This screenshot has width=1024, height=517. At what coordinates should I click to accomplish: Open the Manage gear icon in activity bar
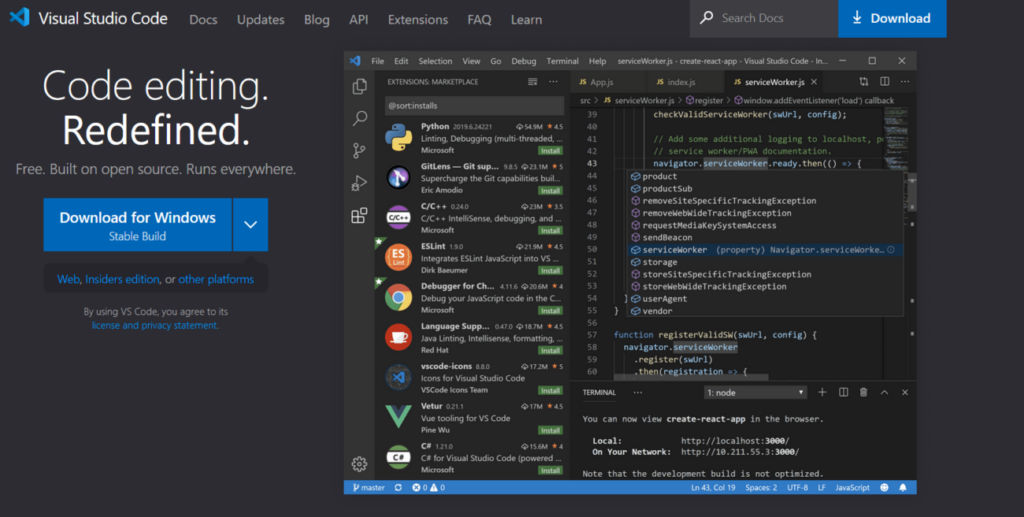click(x=359, y=463)
